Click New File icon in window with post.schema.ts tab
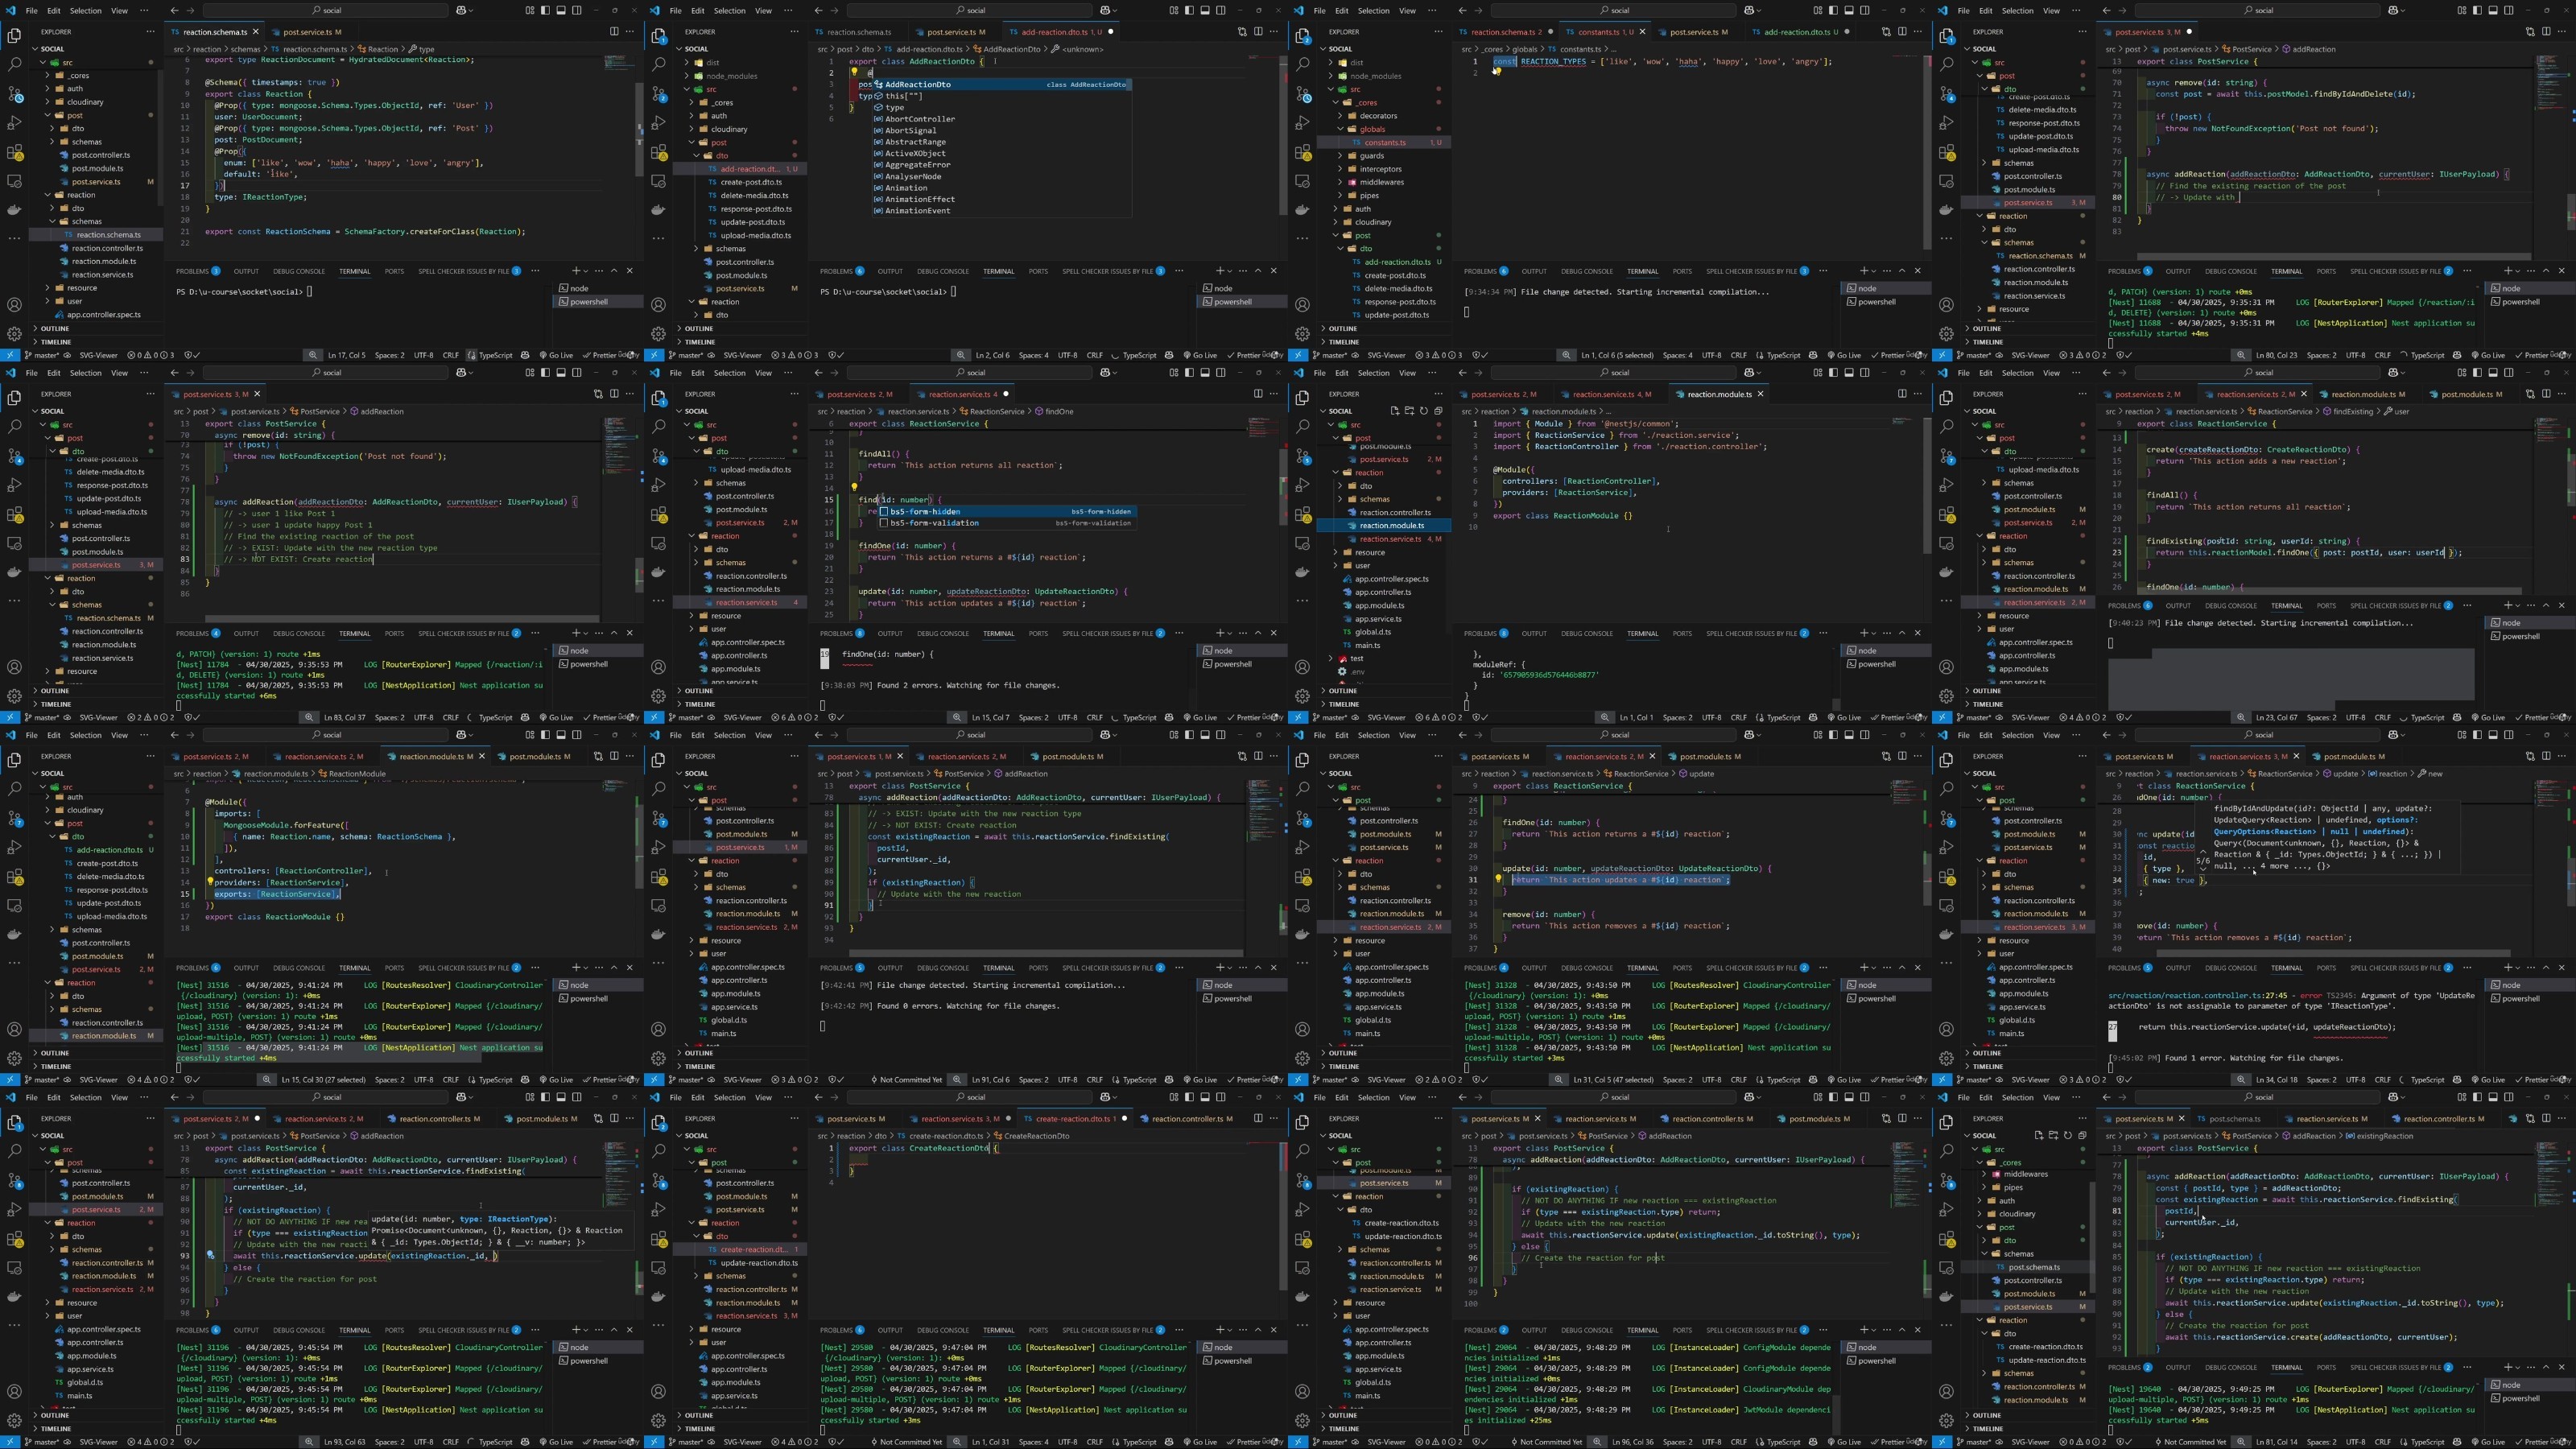Screen dimensions: 2576x1449 click(2038, 1136)
